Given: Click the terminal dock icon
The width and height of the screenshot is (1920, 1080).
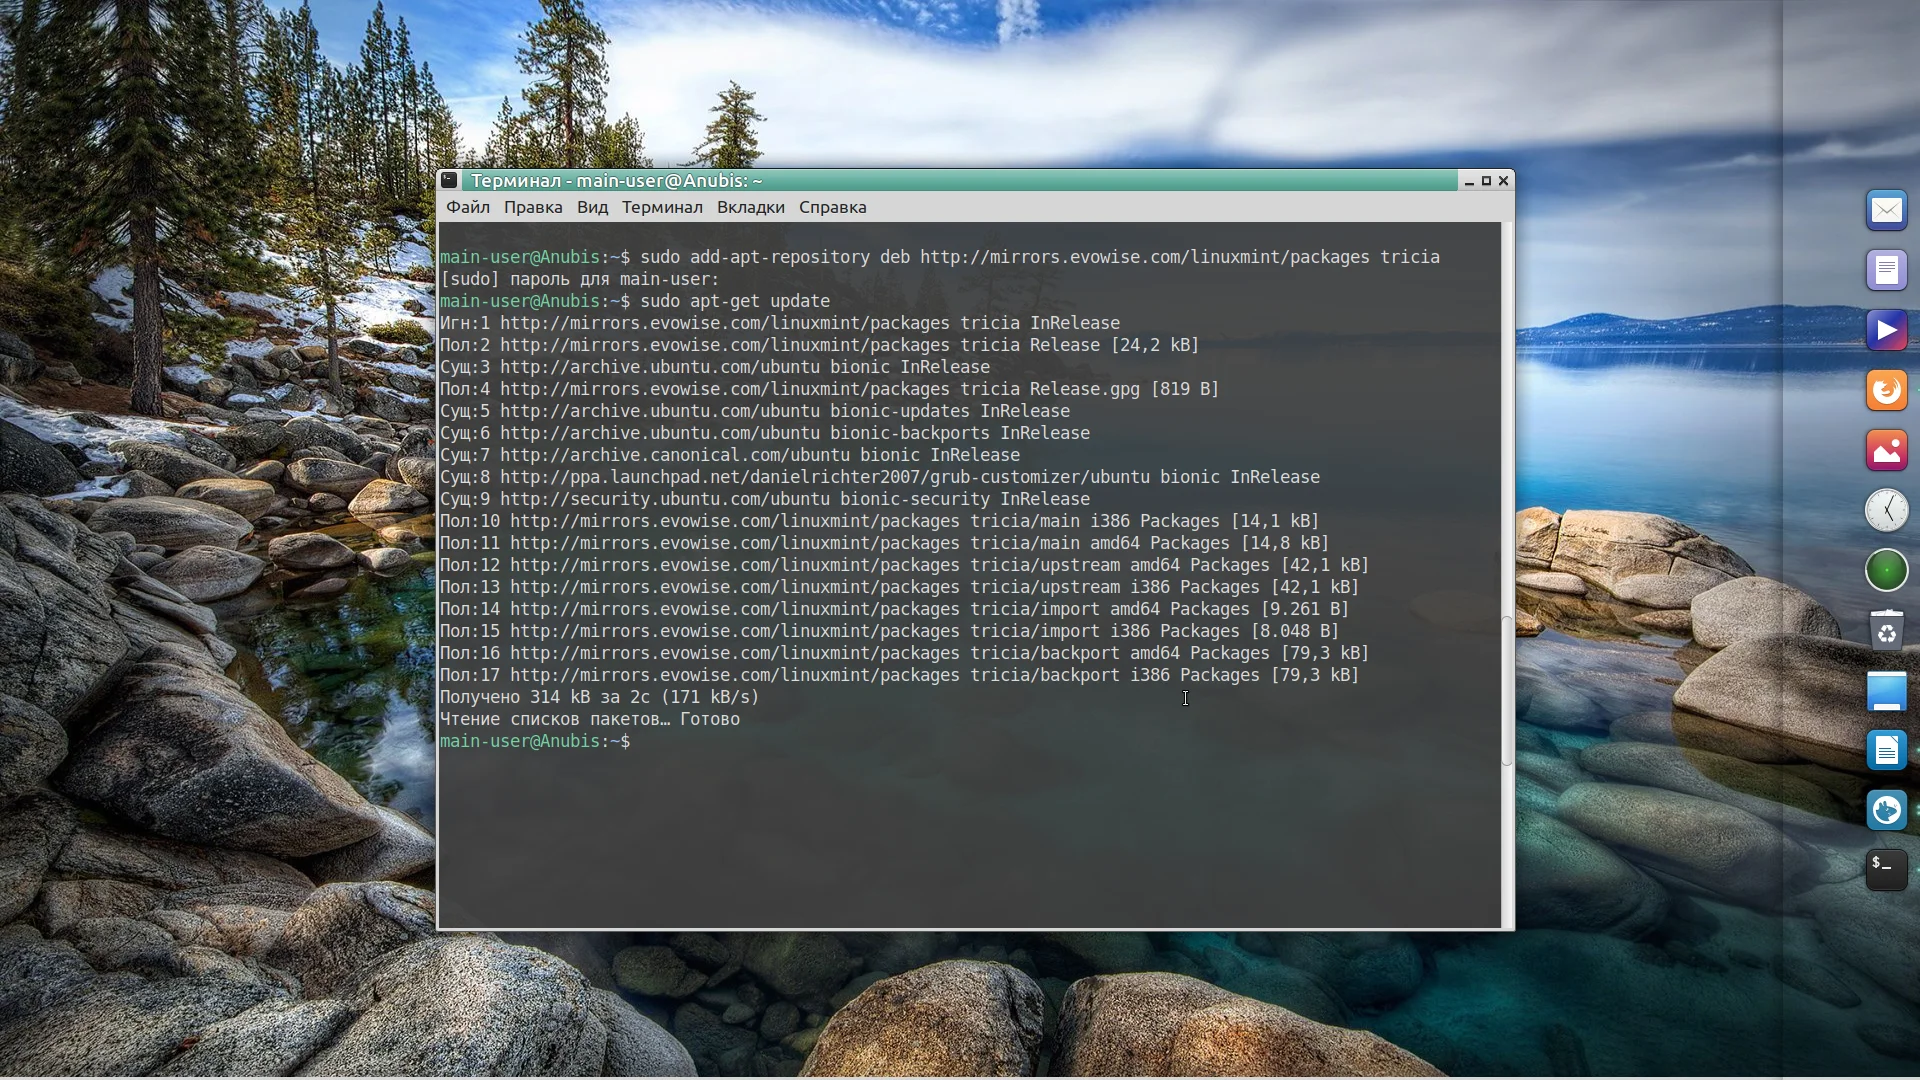Looking at the screenshot, I should point(1886,871).
